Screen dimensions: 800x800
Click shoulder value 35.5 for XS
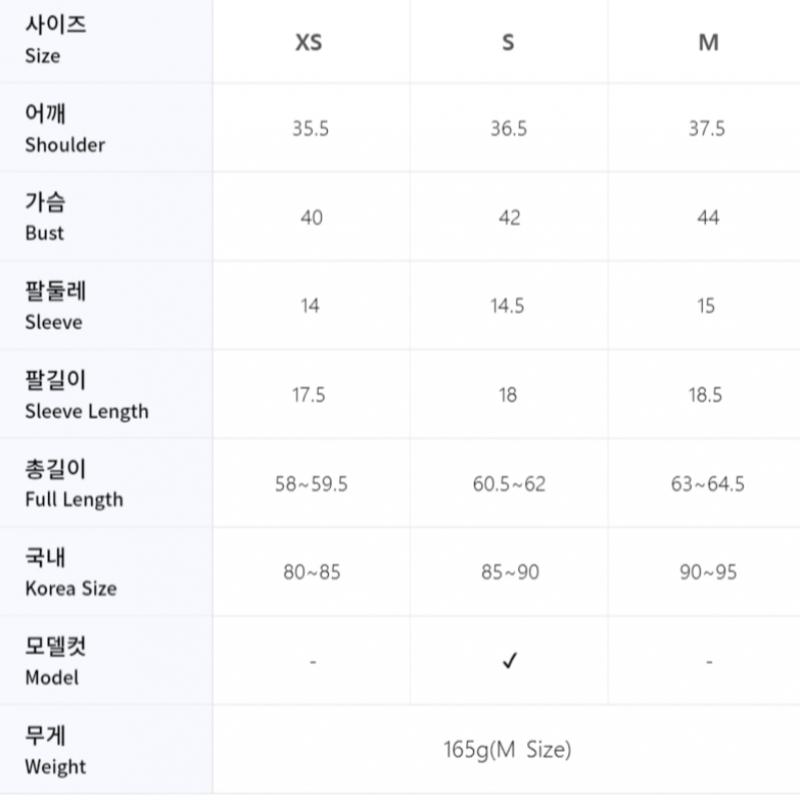pos(310,129)
